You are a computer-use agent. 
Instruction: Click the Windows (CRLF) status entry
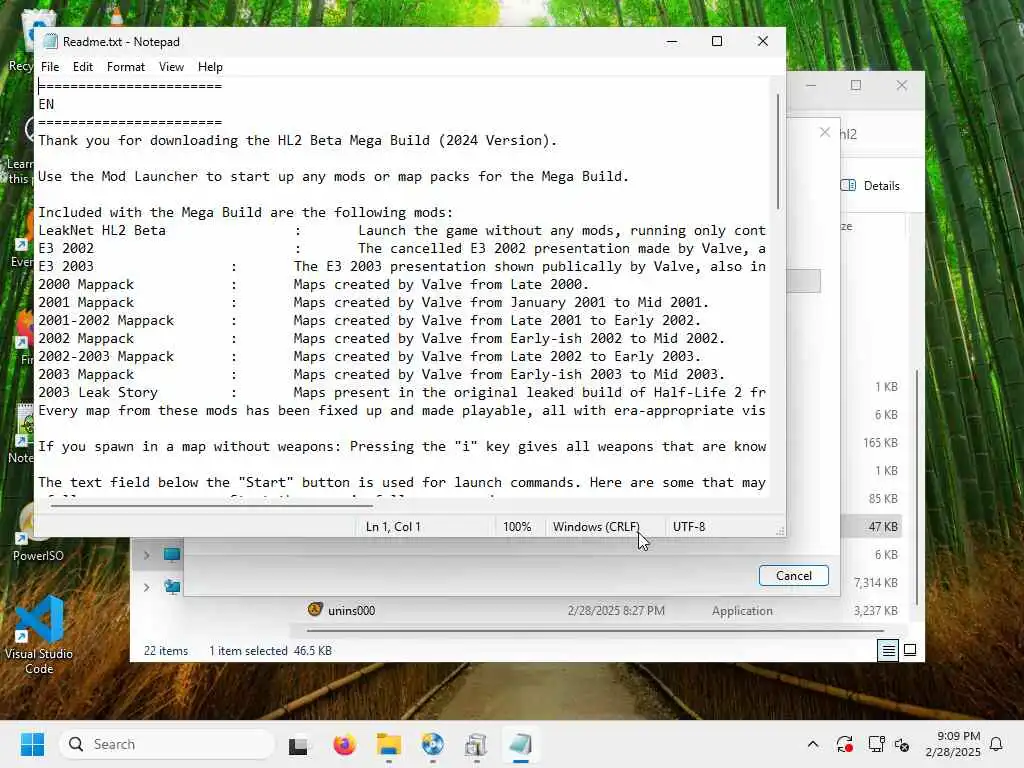click(x=596, y=526)
